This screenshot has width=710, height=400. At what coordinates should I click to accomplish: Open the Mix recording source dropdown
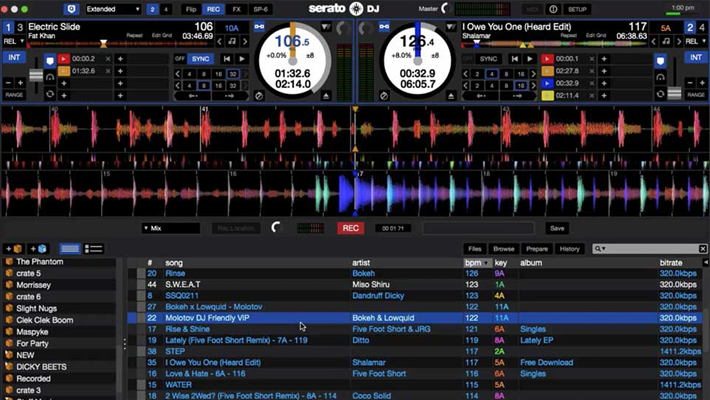click(170, 228)
